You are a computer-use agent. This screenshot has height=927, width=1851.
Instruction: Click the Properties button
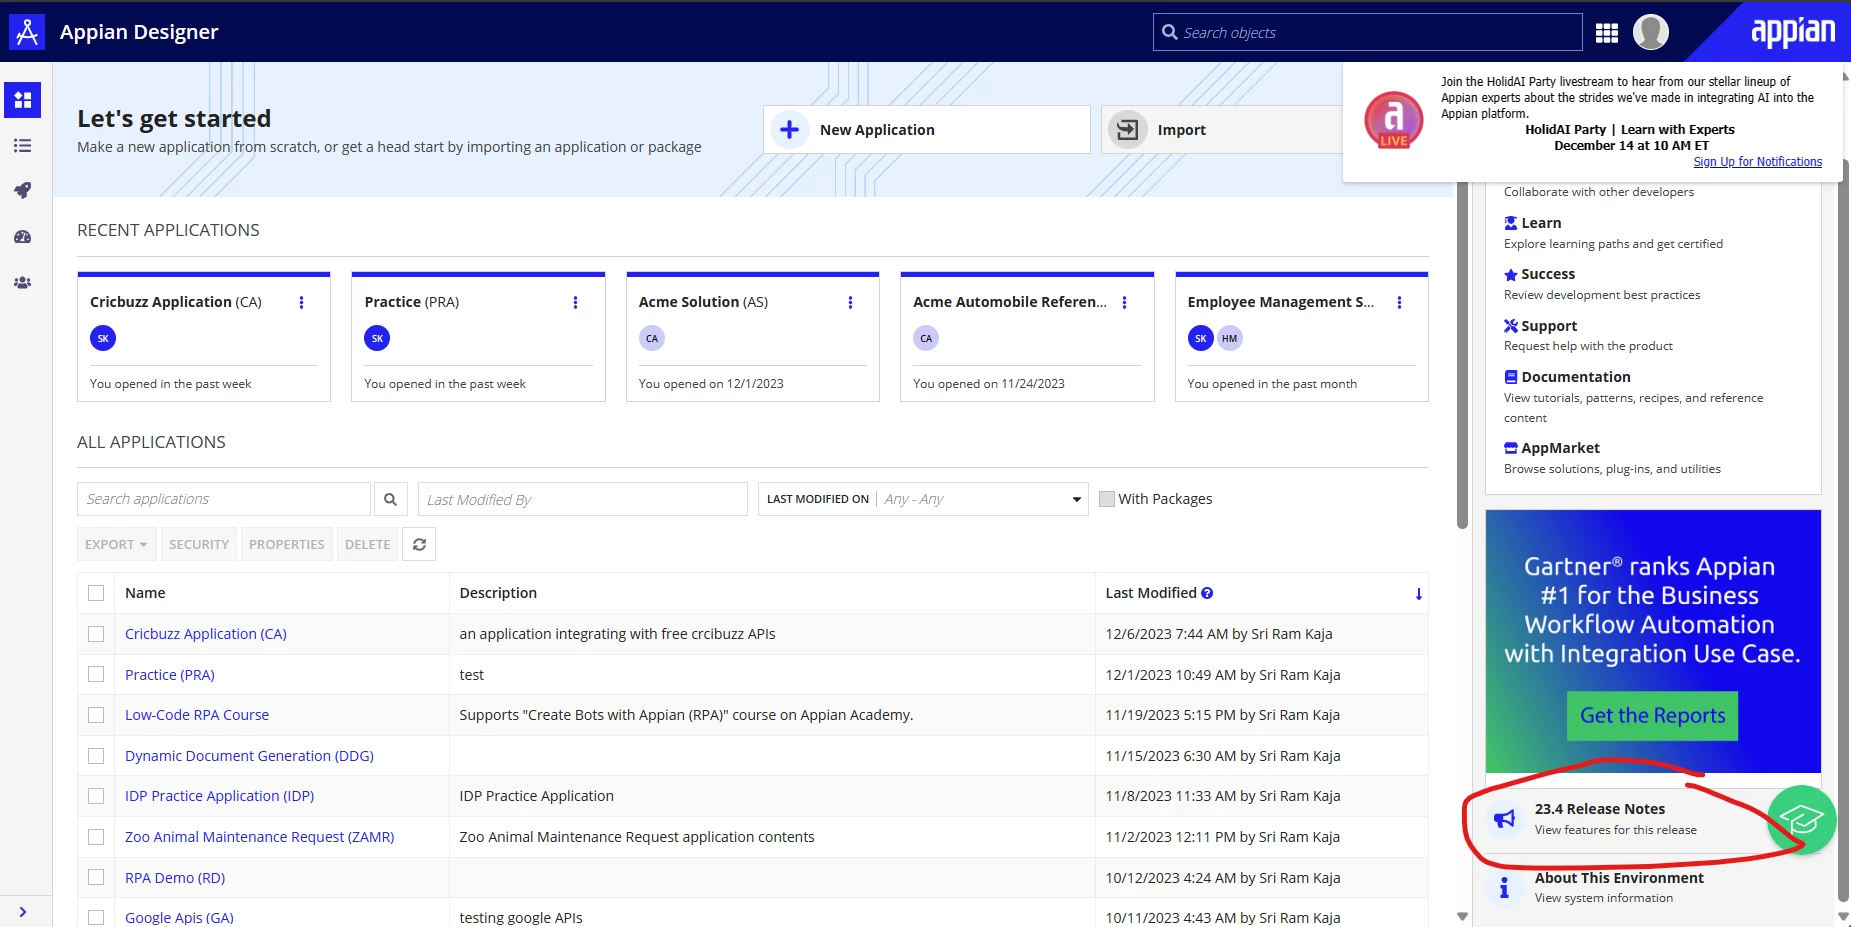click(x=287, y=544)
